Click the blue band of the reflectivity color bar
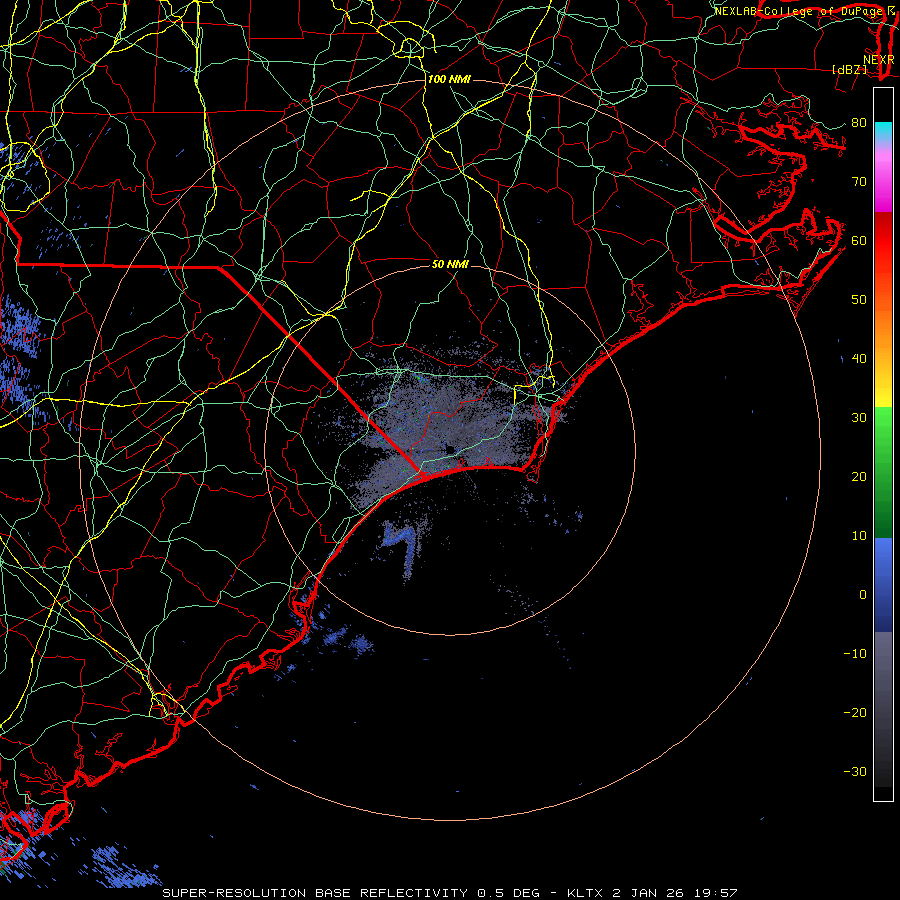This screenshot has width=900, height=900. pyautogui.click(x=883, y=584)
